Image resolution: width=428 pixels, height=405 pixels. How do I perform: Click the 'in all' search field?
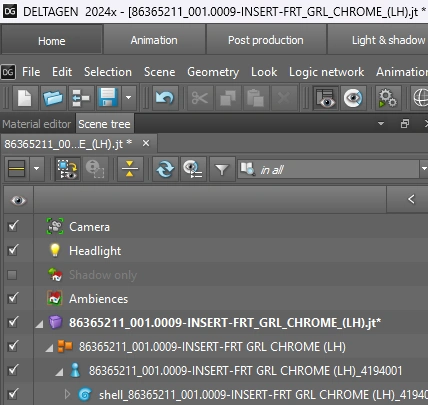click(328, 169)
